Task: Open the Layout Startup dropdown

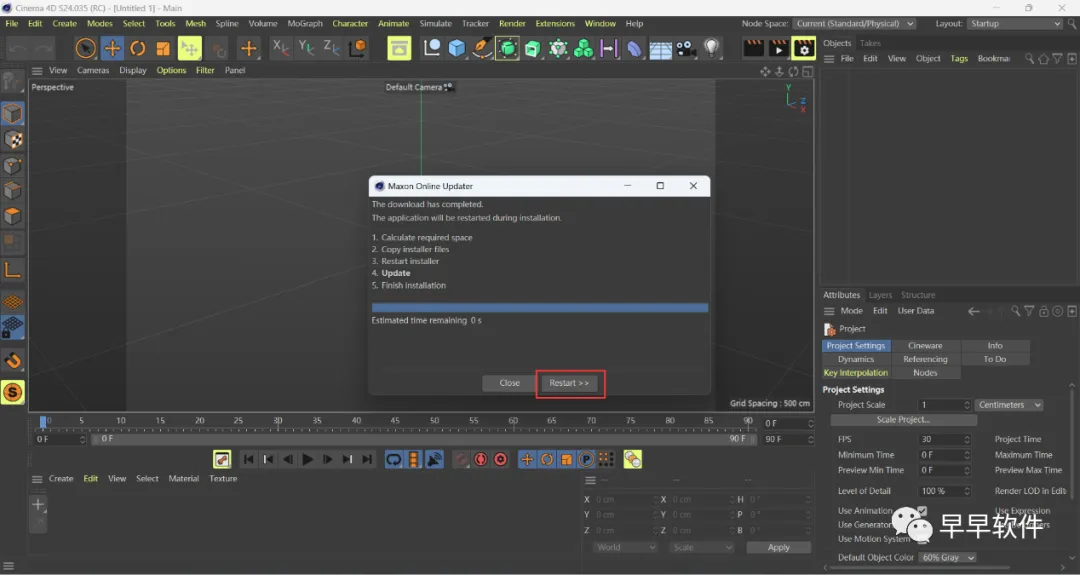Action: point(1015,23)
